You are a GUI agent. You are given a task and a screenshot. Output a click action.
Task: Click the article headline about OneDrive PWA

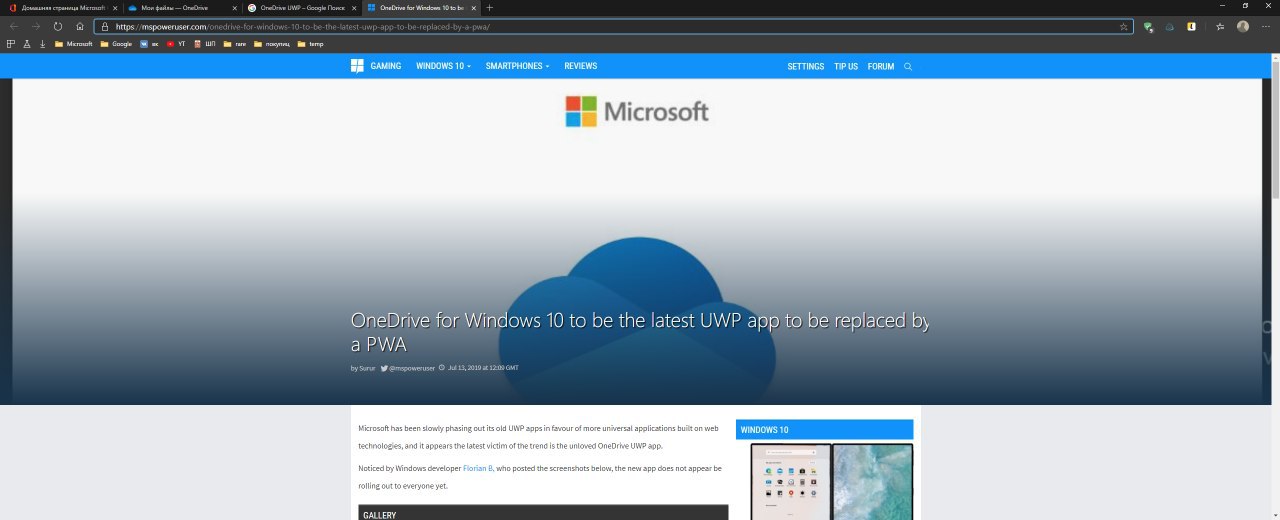pyautogui.click(x=640, y=332)
